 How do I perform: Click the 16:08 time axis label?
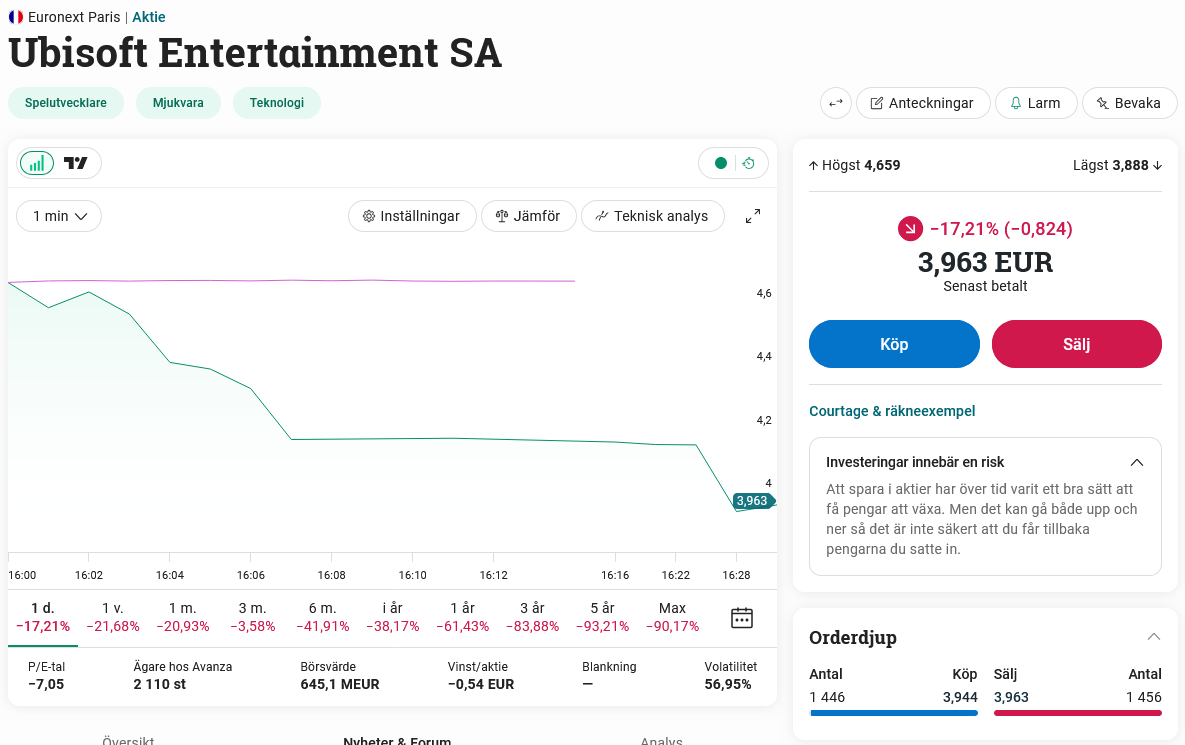click(x=332, y=575)
